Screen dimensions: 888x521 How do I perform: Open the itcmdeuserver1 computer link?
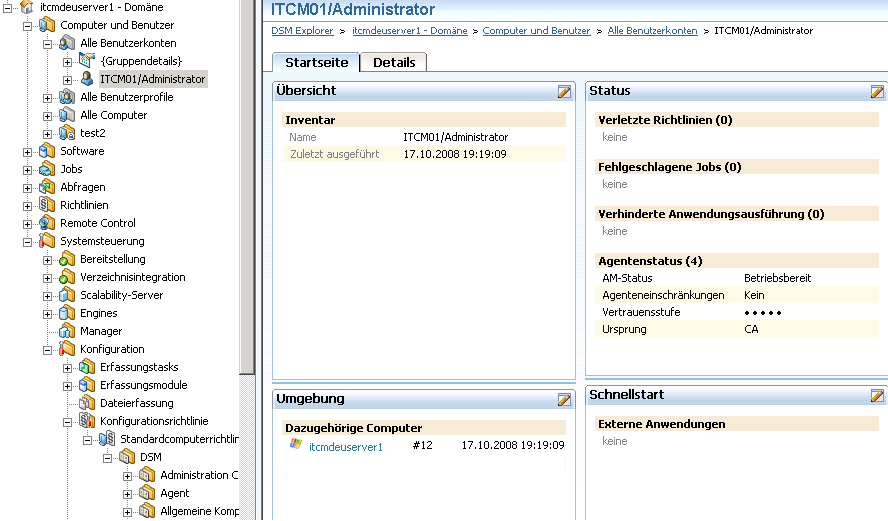pyautogui.click(x=345, y=447)
